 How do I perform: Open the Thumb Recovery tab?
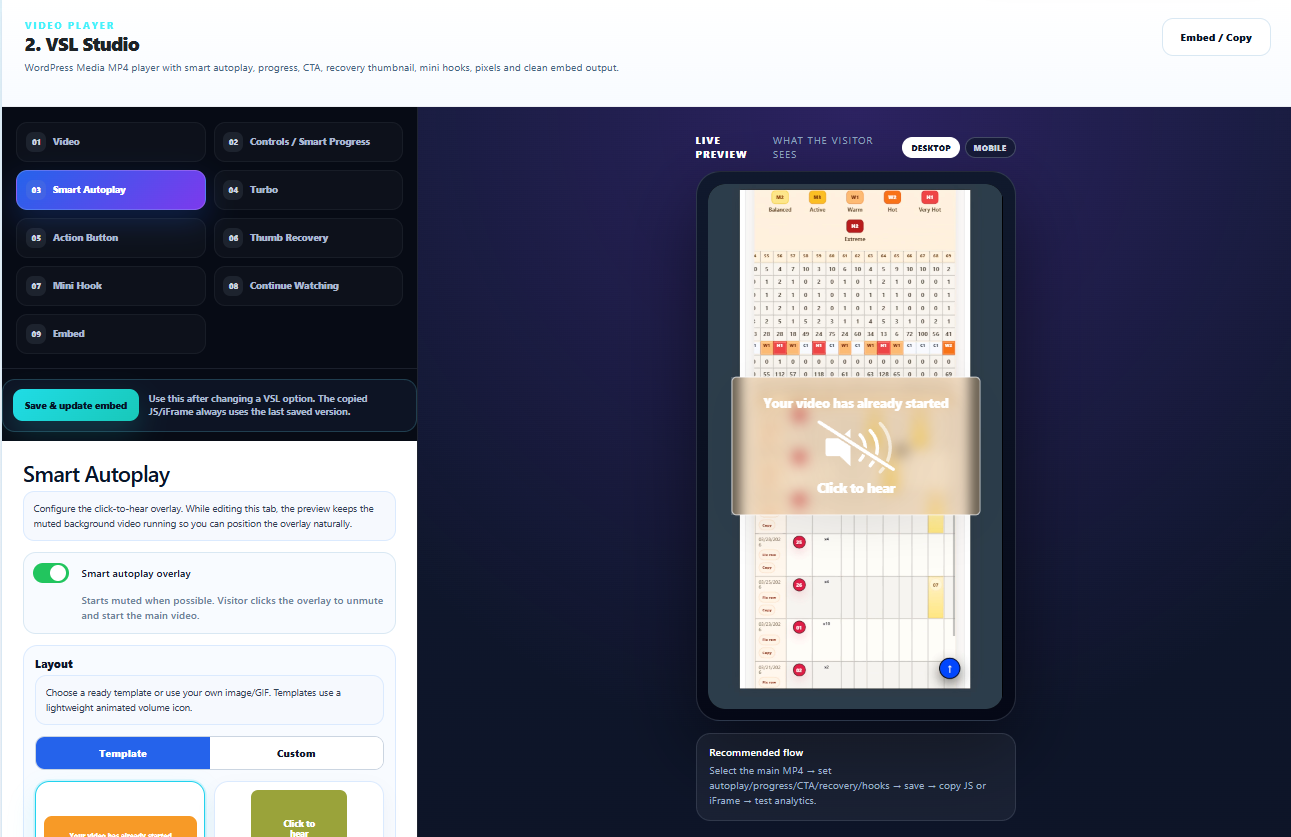pyautogui.click(x=308, y=238)
